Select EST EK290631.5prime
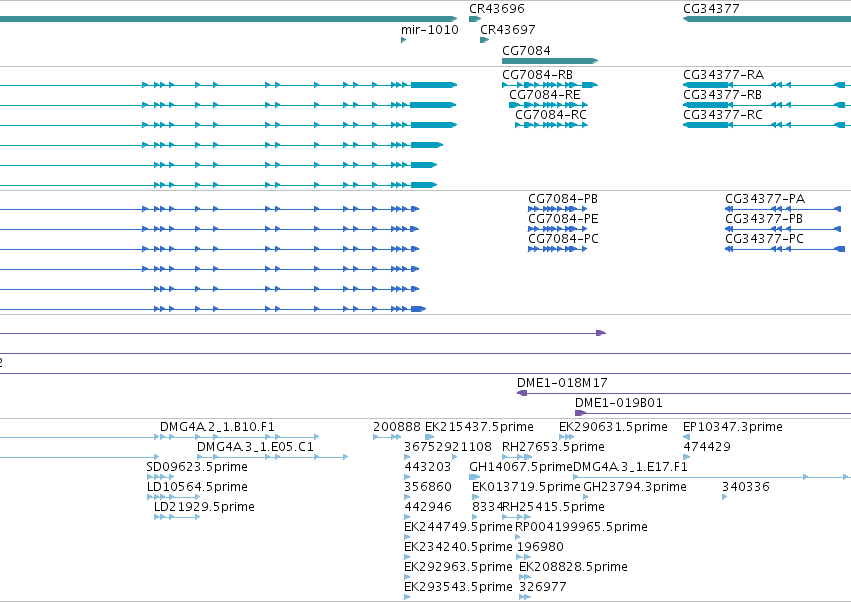Viewport: 851px width, 602px height. (613, 427)
